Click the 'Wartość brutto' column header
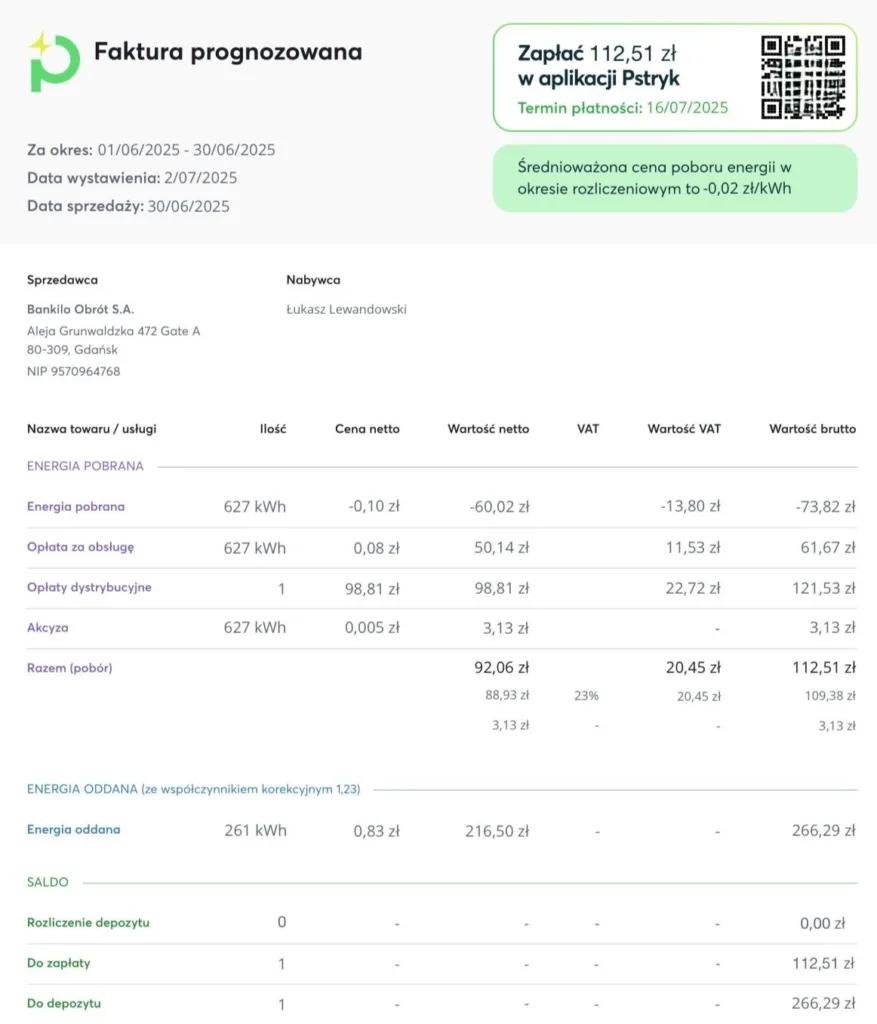Viewport: 877px width, 1024px height. tap(812, 429)
